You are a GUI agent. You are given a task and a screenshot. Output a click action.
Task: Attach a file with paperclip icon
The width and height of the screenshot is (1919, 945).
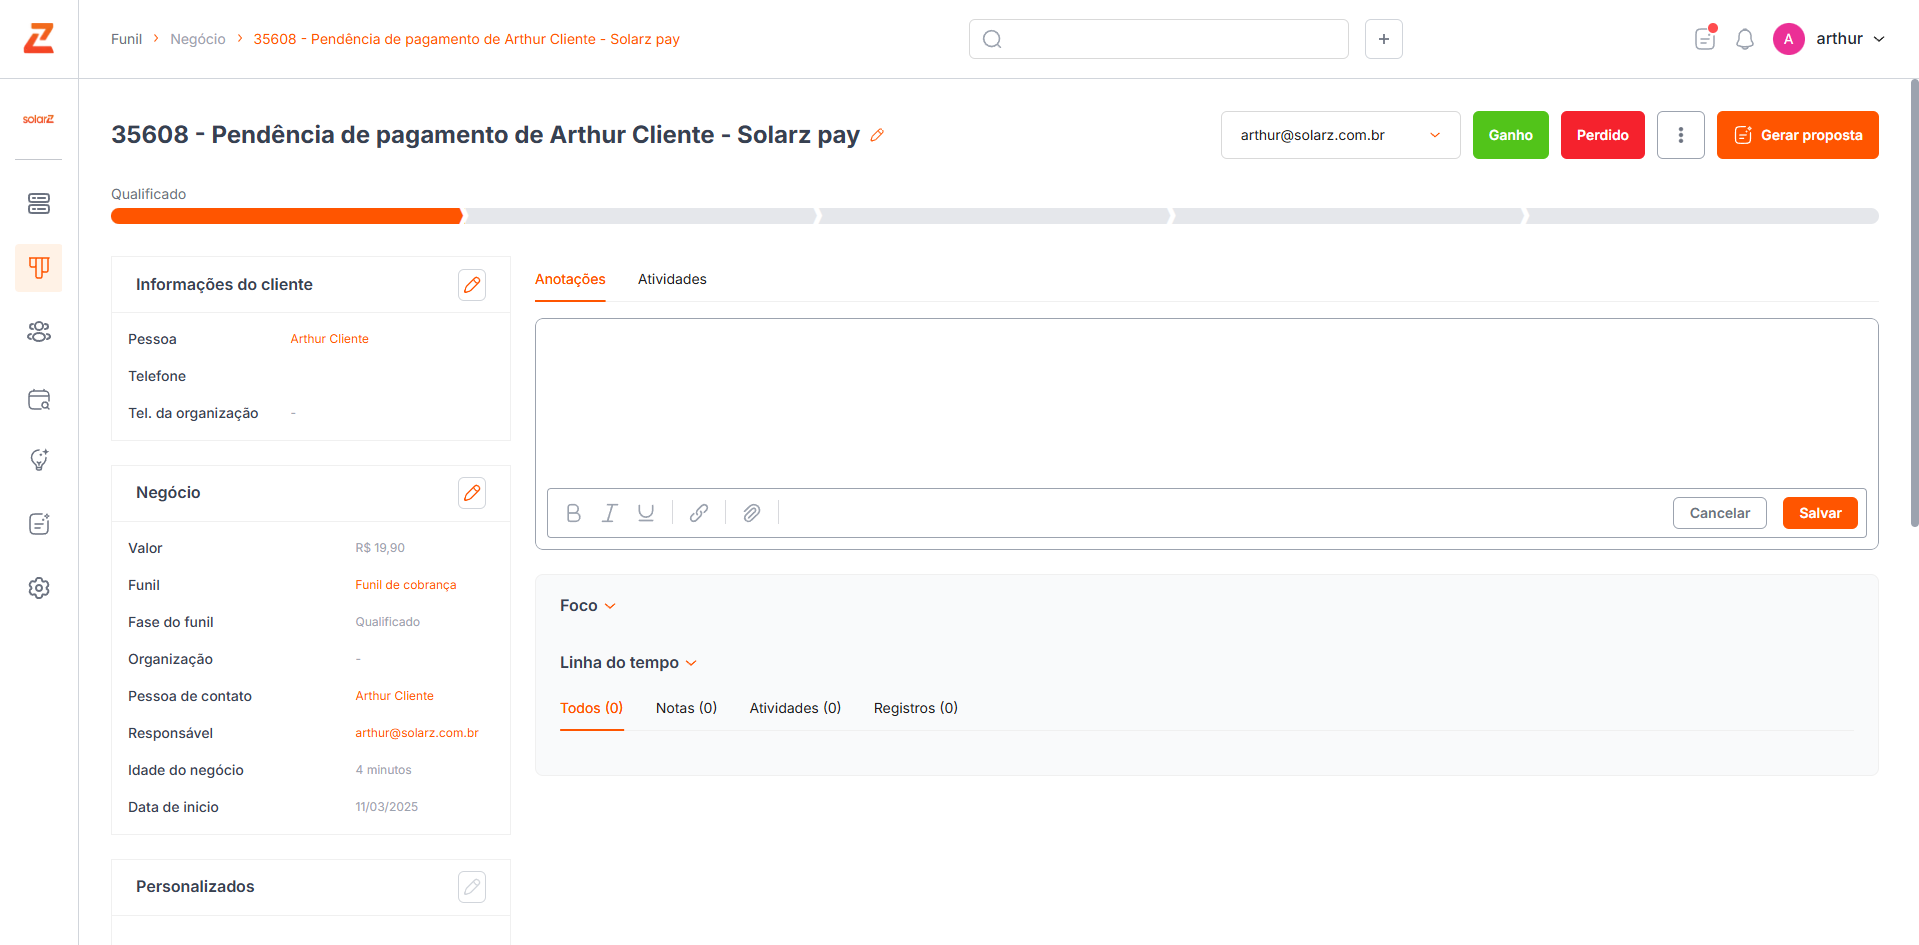[x=752, y=513]
